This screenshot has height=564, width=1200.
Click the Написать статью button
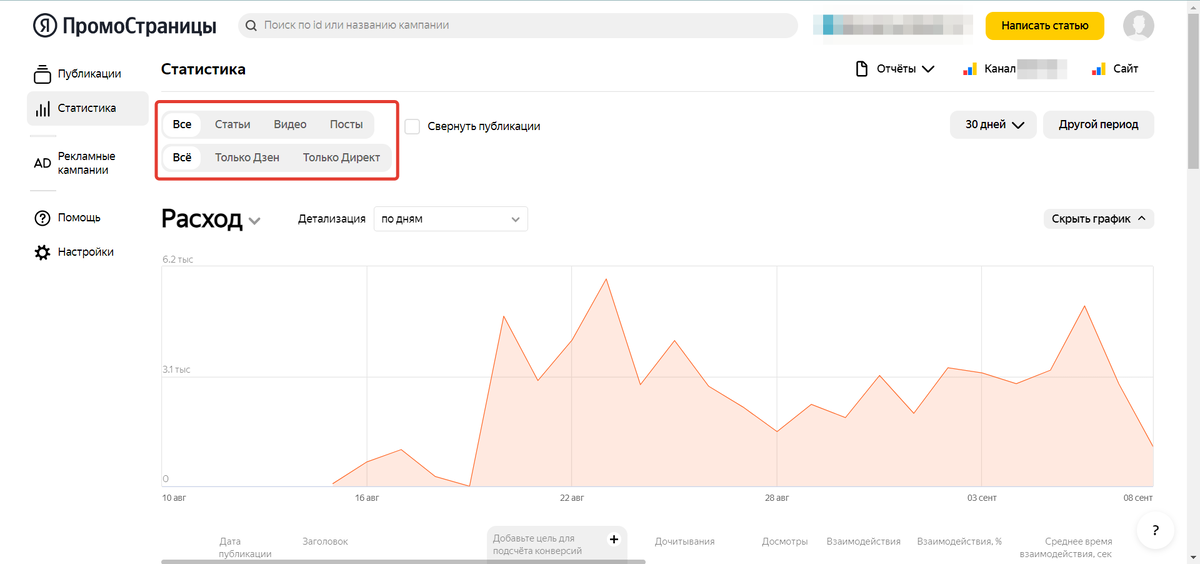1044,25
